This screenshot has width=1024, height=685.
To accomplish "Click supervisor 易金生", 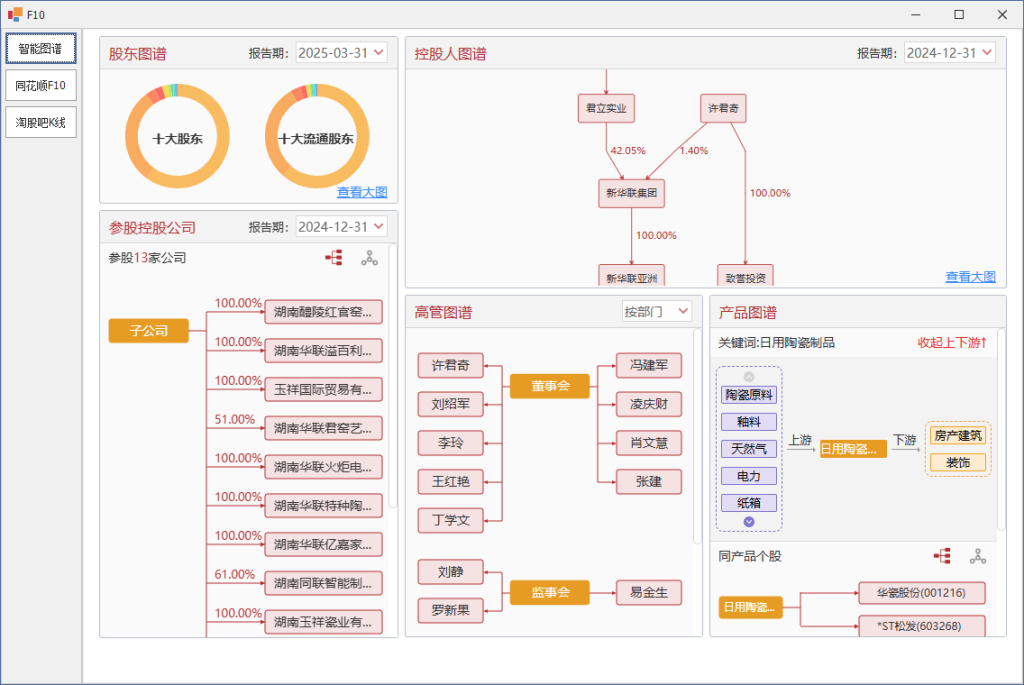I will click(648, 592).
